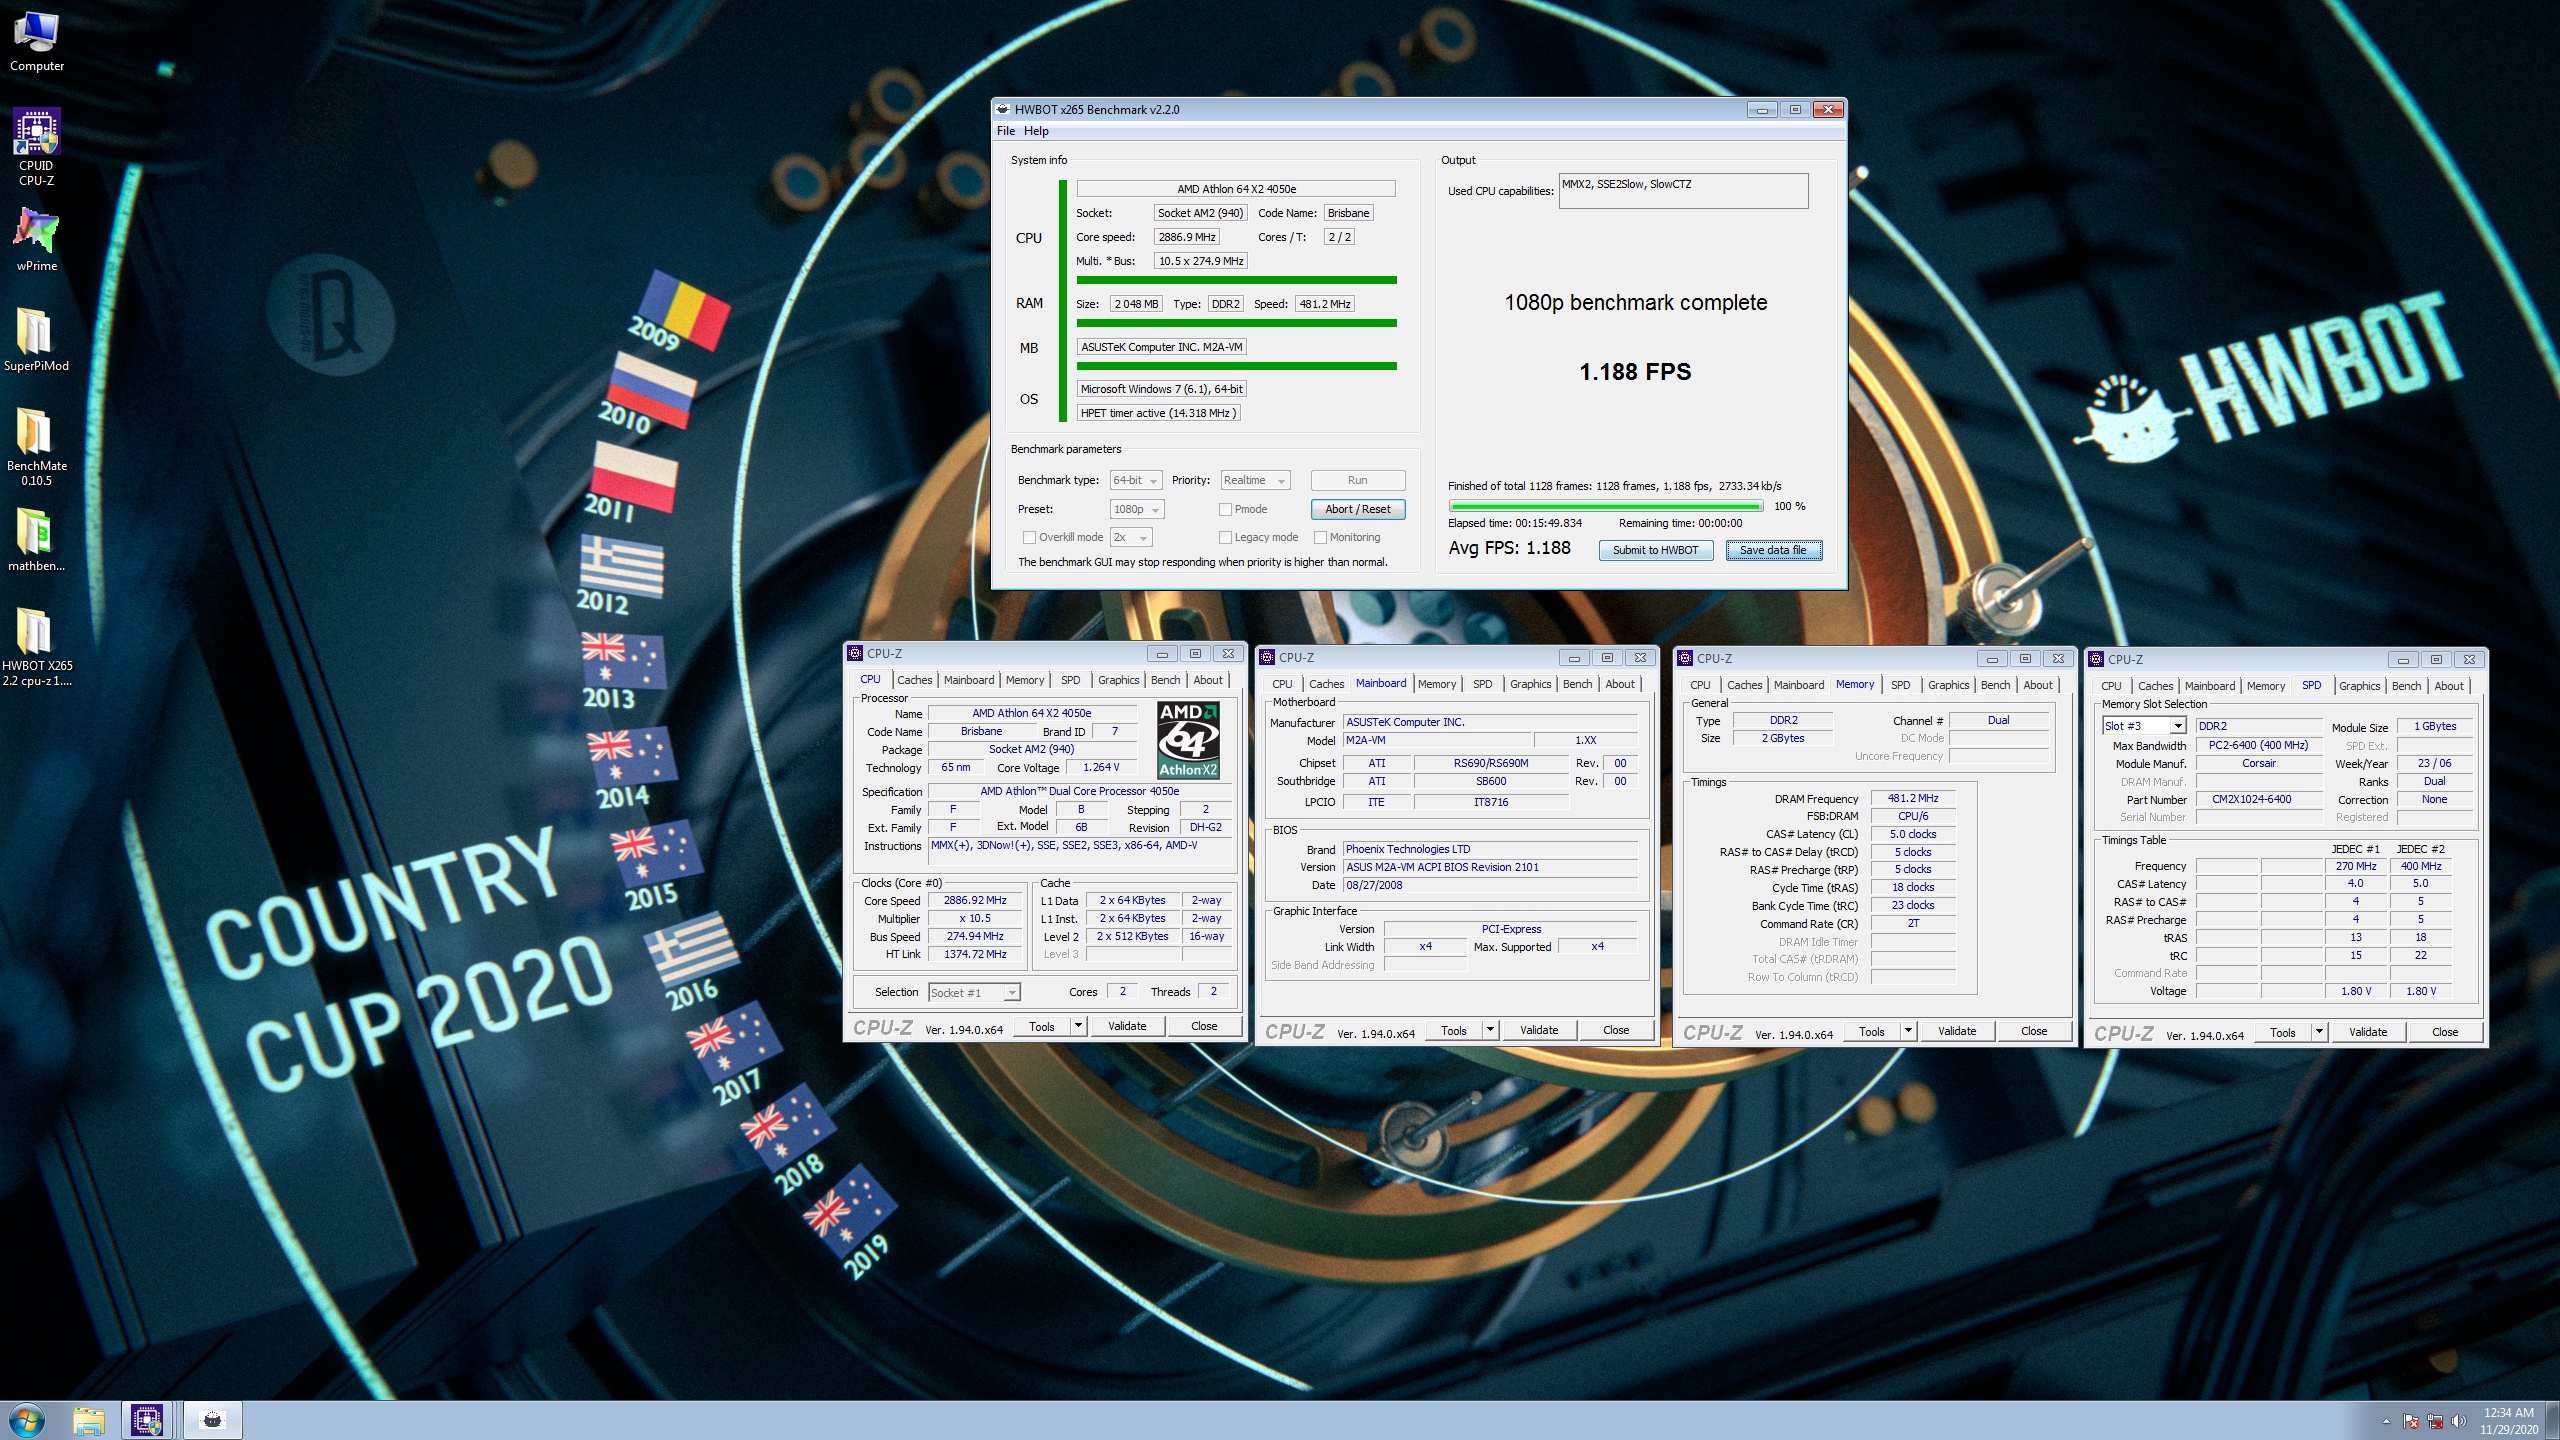Click the disabled Run button
This screenshot has height=1440, width=2560.
[1357, 481]
